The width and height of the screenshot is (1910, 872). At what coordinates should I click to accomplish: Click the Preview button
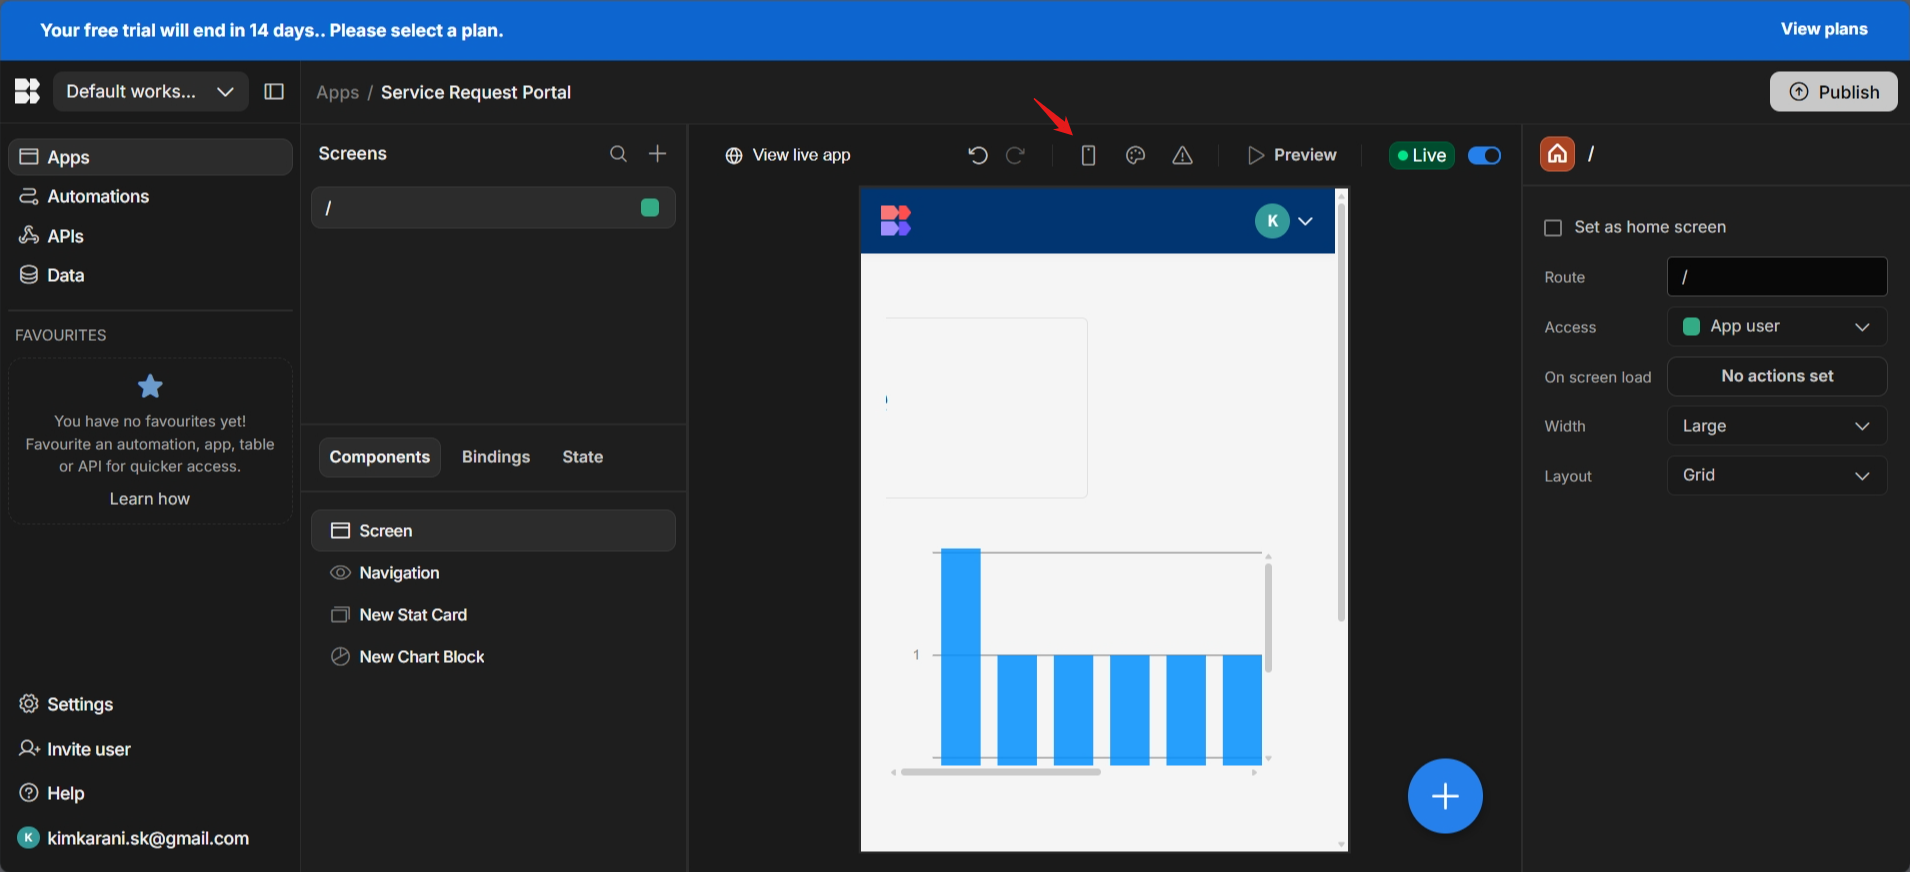pyautogui.click(x=1292, y=155)
